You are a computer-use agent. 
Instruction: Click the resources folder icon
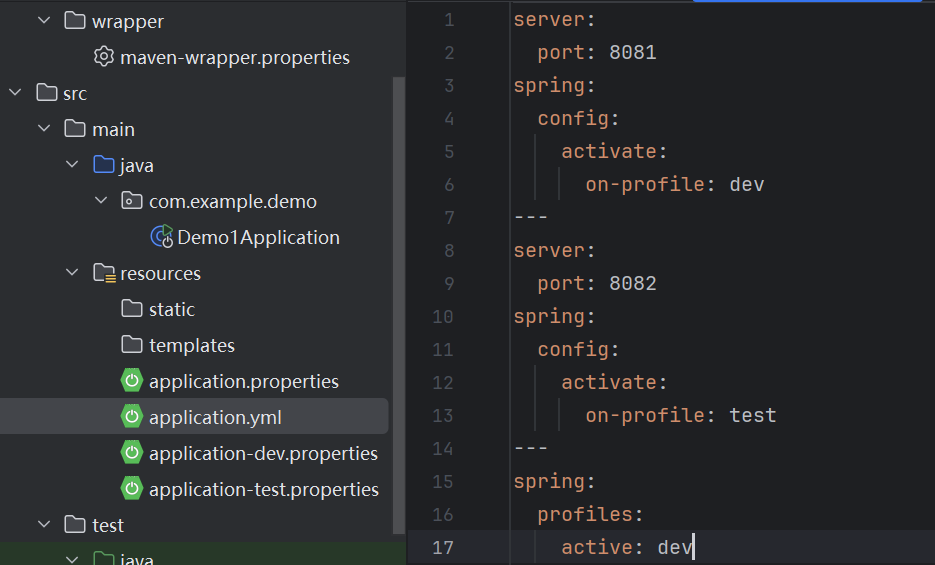[x=103, y=273]
